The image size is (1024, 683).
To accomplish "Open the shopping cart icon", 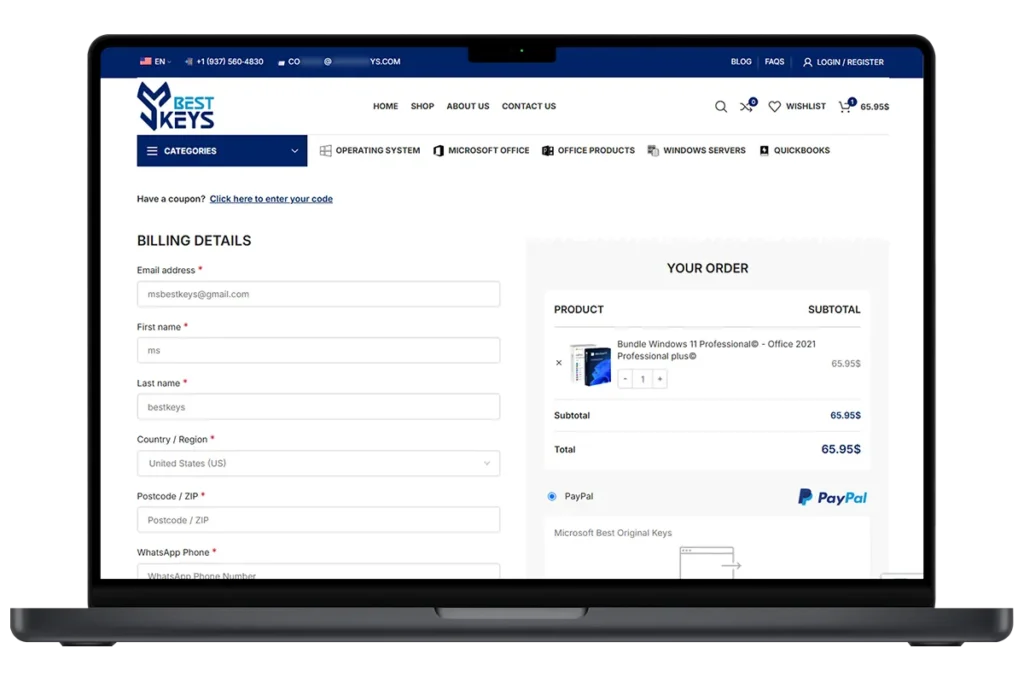I will coord(845,107).
